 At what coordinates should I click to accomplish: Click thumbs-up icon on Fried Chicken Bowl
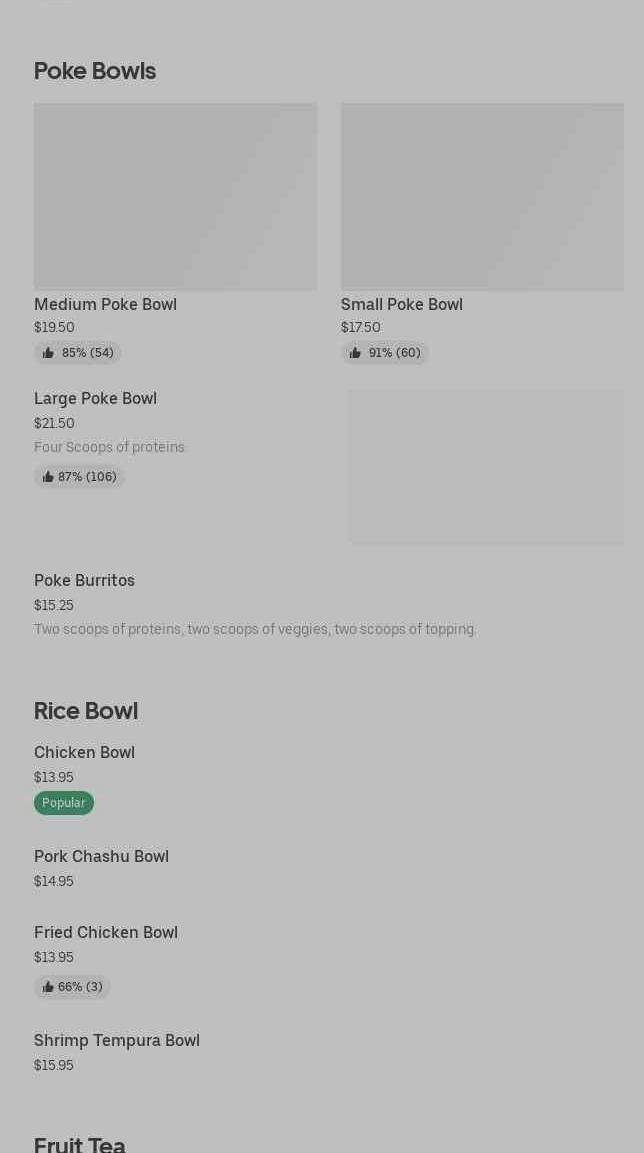coord(48,987)
